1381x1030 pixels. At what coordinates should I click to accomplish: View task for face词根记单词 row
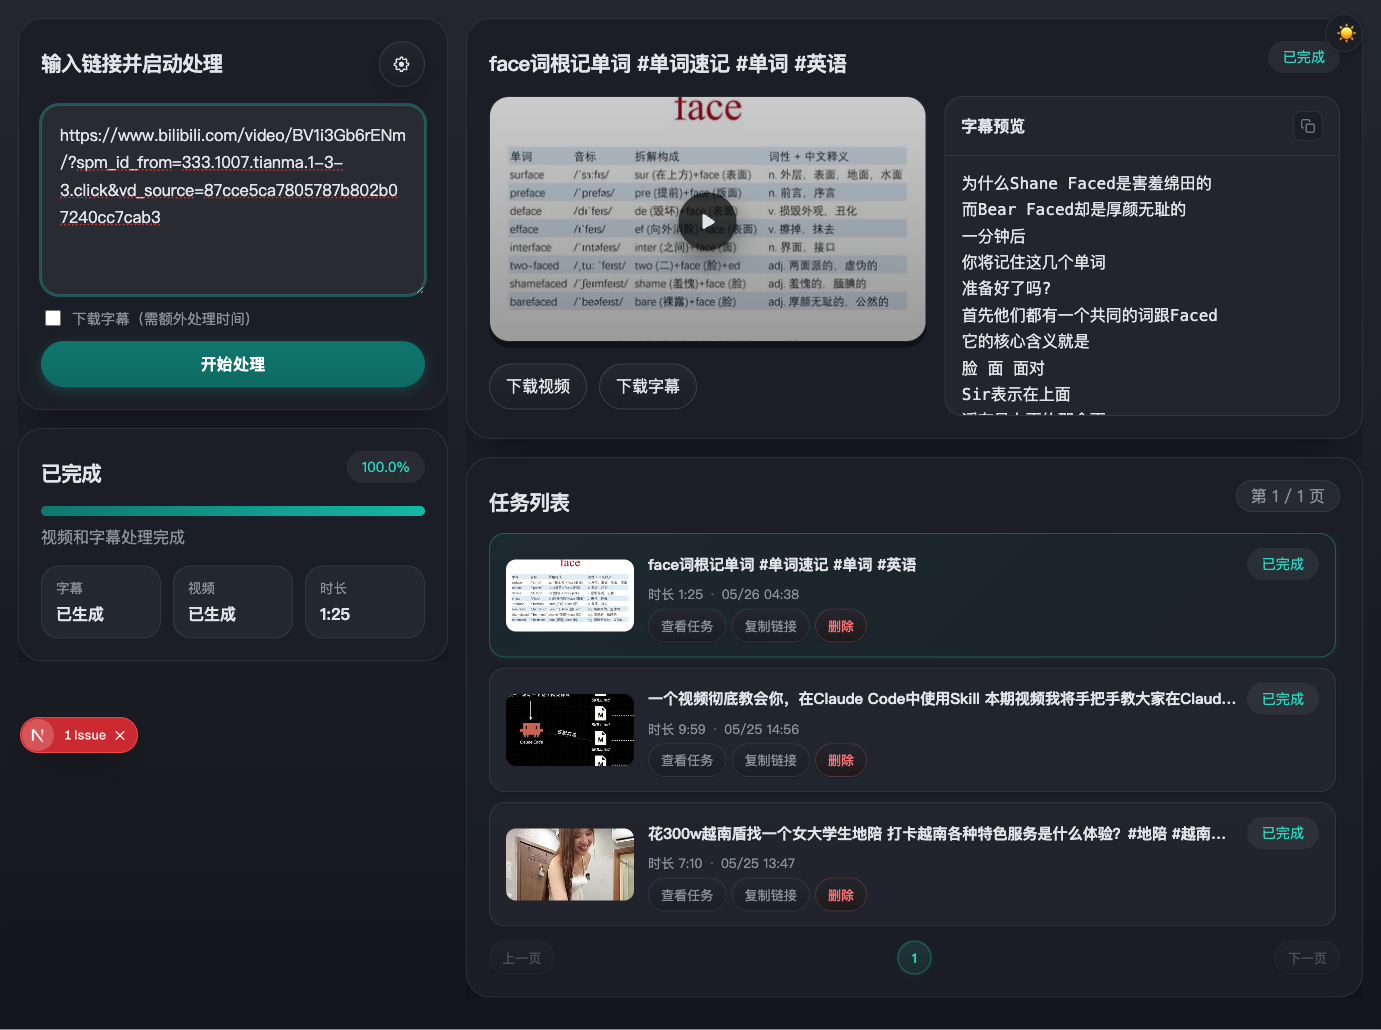[687, 626]
